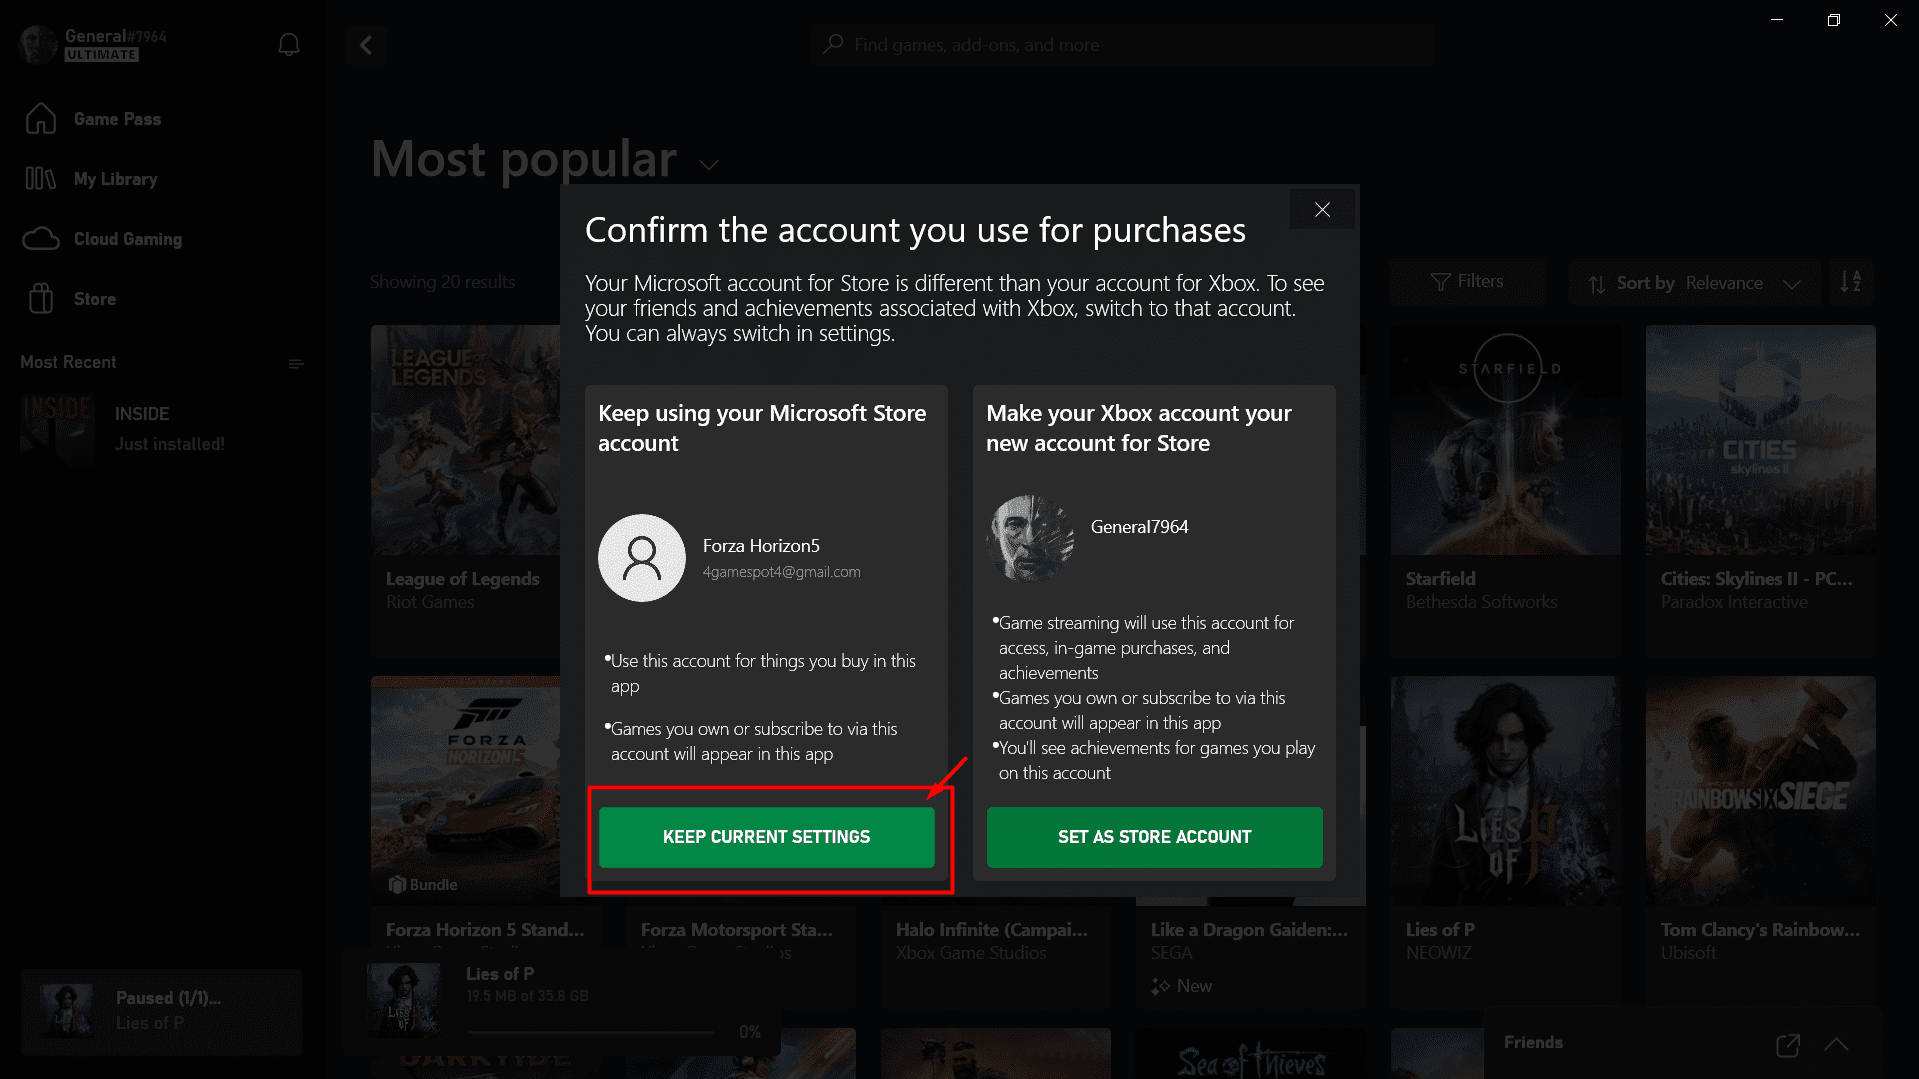Select the Store sidebar icon
The image size is (1919, 1079).
point(41,298)
